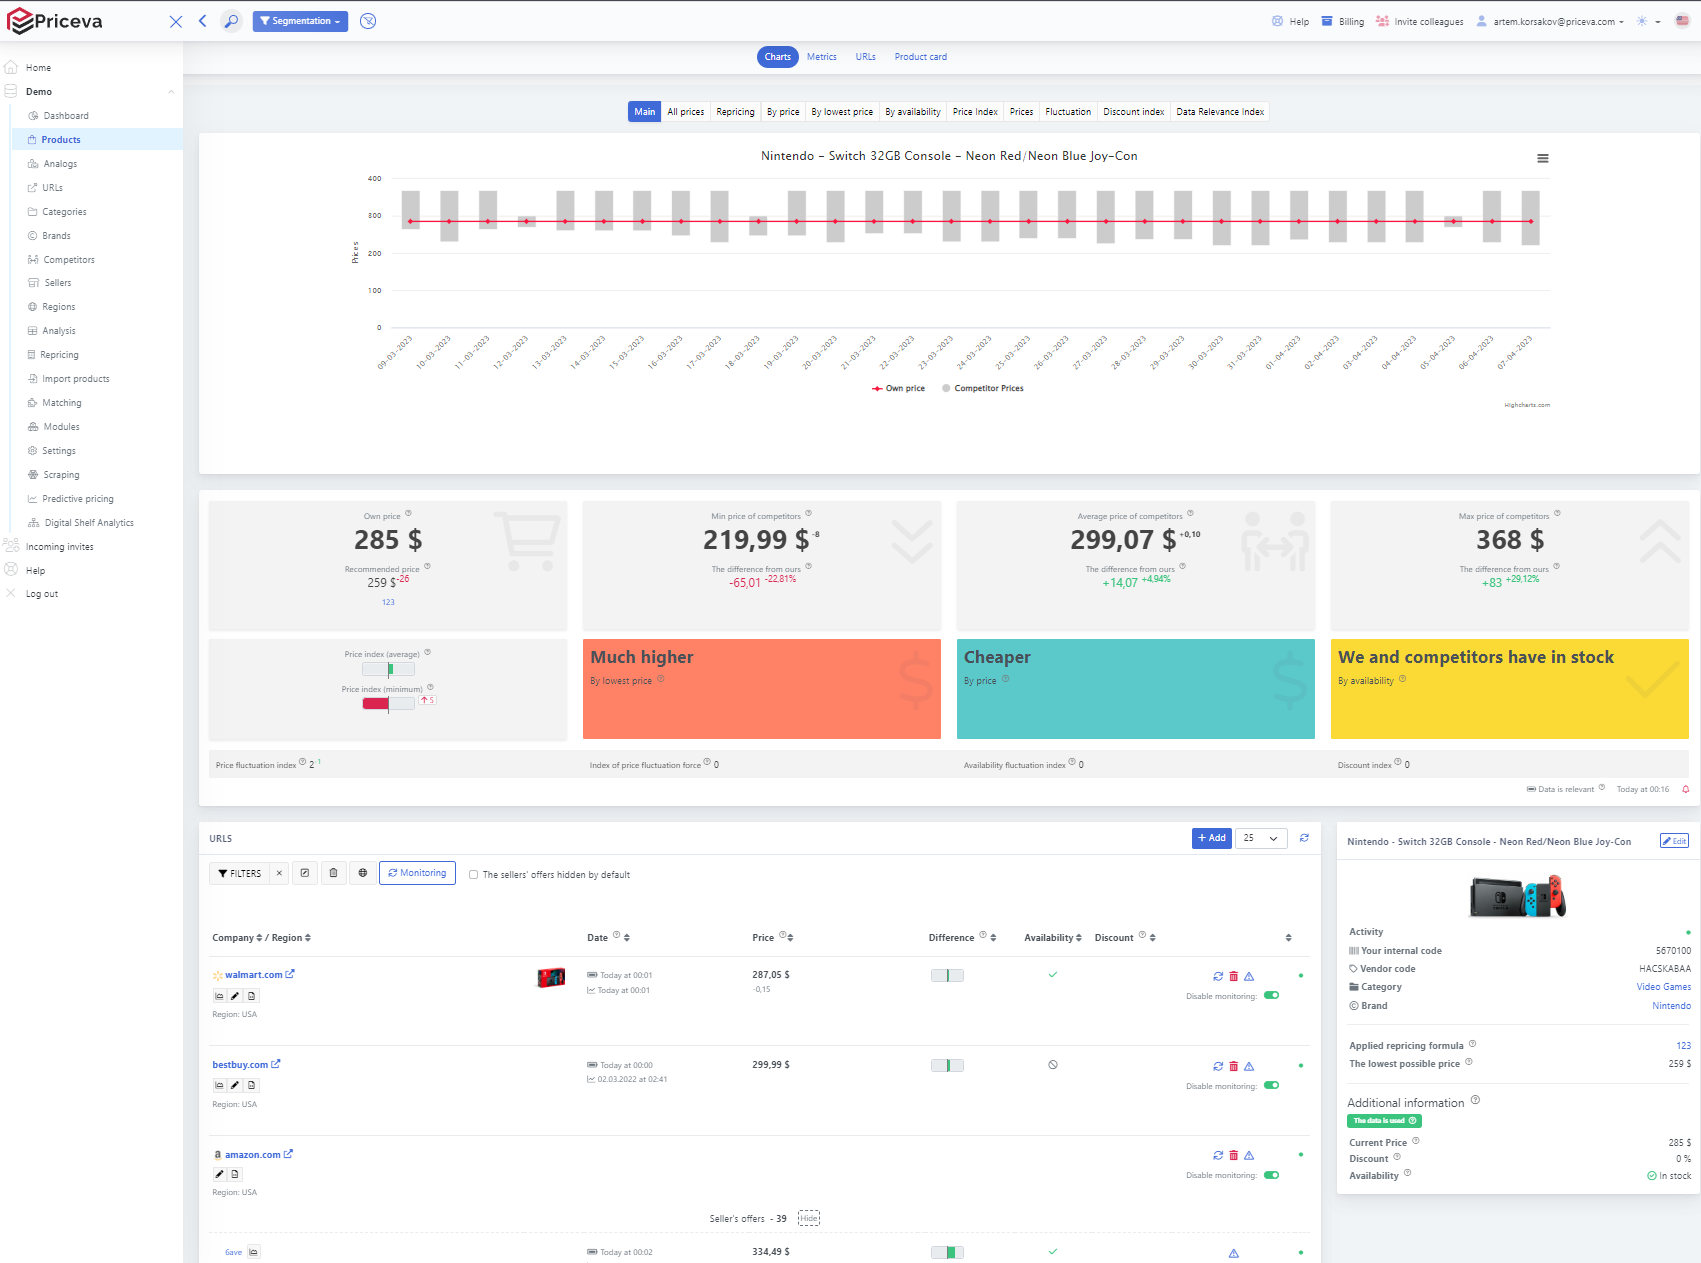
Task: Delete the walmart.com URL row
Action: pyautogui.click(x=1233, y=976)
